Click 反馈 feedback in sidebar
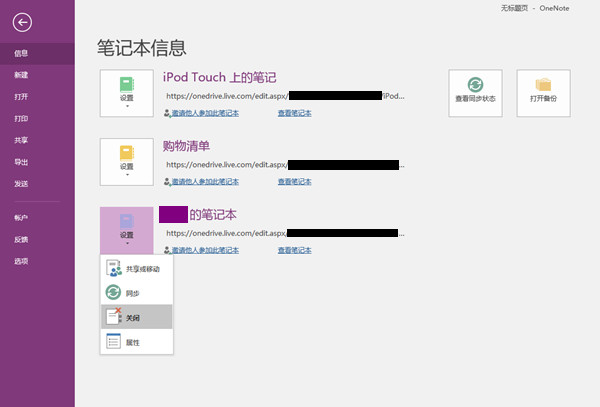This screenshot has width=600, height=407. [37, 240]
